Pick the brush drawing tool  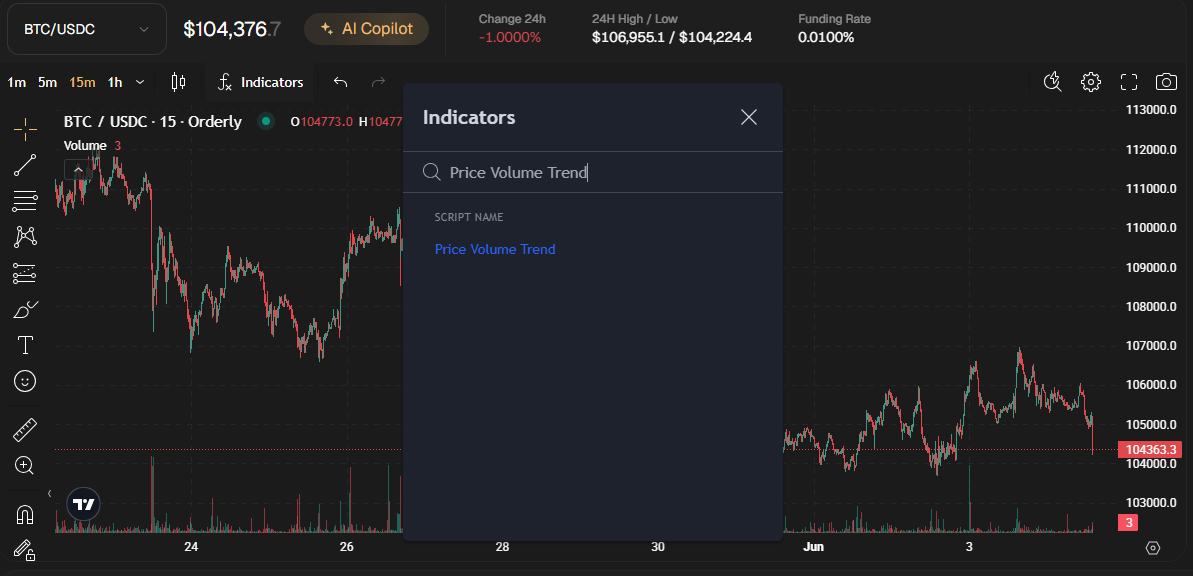25,309
